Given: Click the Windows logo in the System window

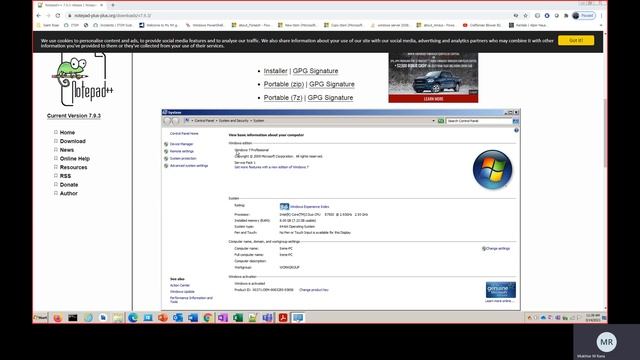Looking at the screenshot, I should coord(492,169).
